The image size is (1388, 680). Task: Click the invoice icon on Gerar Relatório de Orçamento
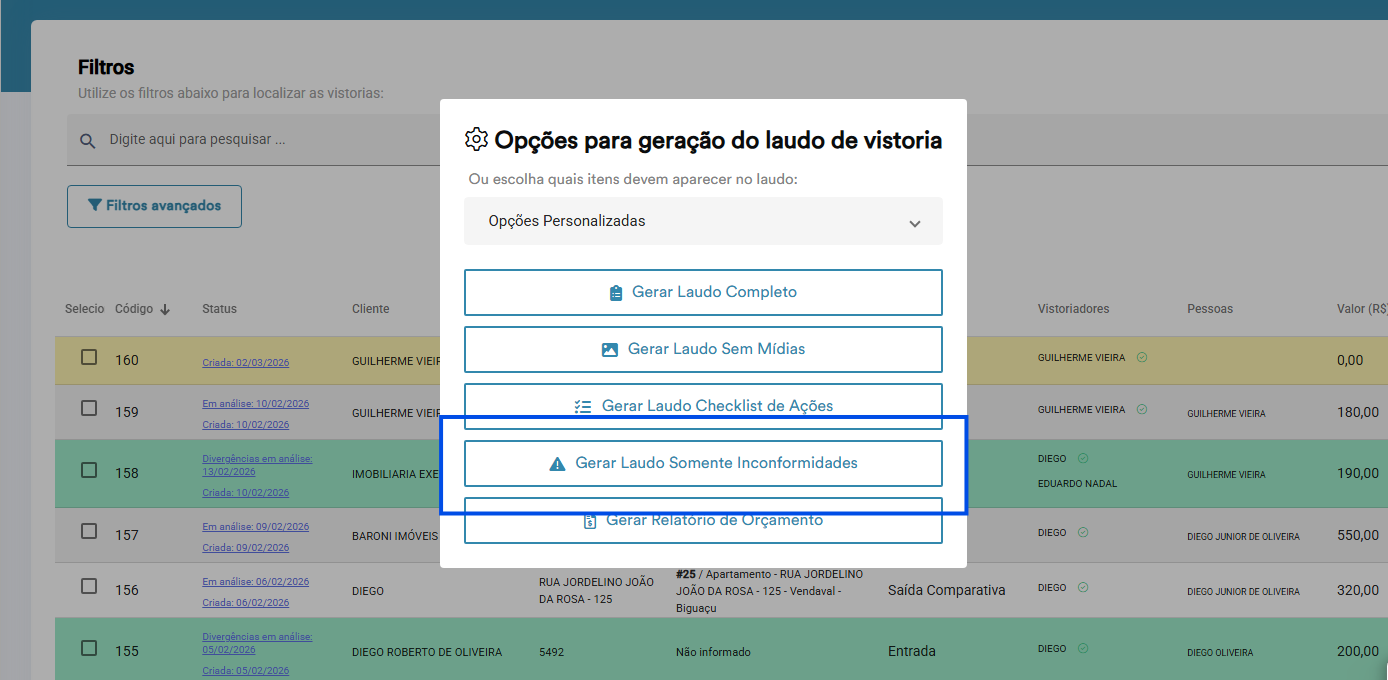tap(587, 520)
